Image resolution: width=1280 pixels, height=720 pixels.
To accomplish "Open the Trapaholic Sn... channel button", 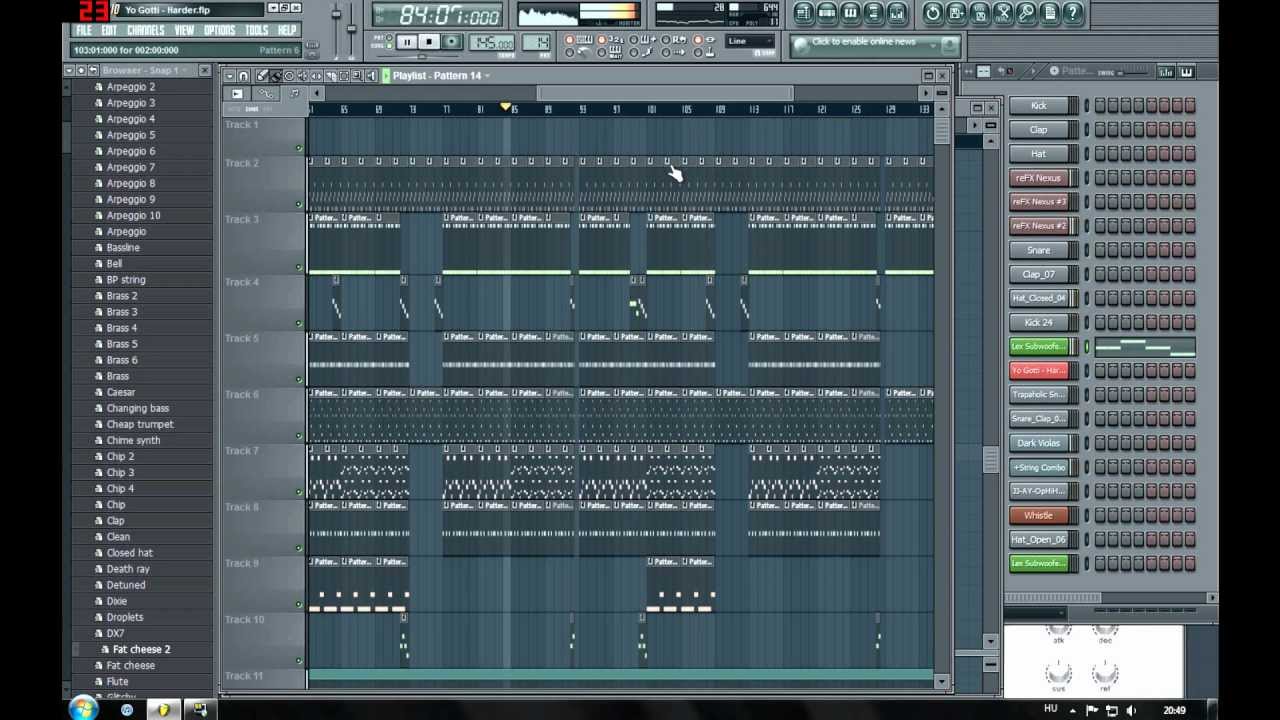I will [x=1038, y=395].
